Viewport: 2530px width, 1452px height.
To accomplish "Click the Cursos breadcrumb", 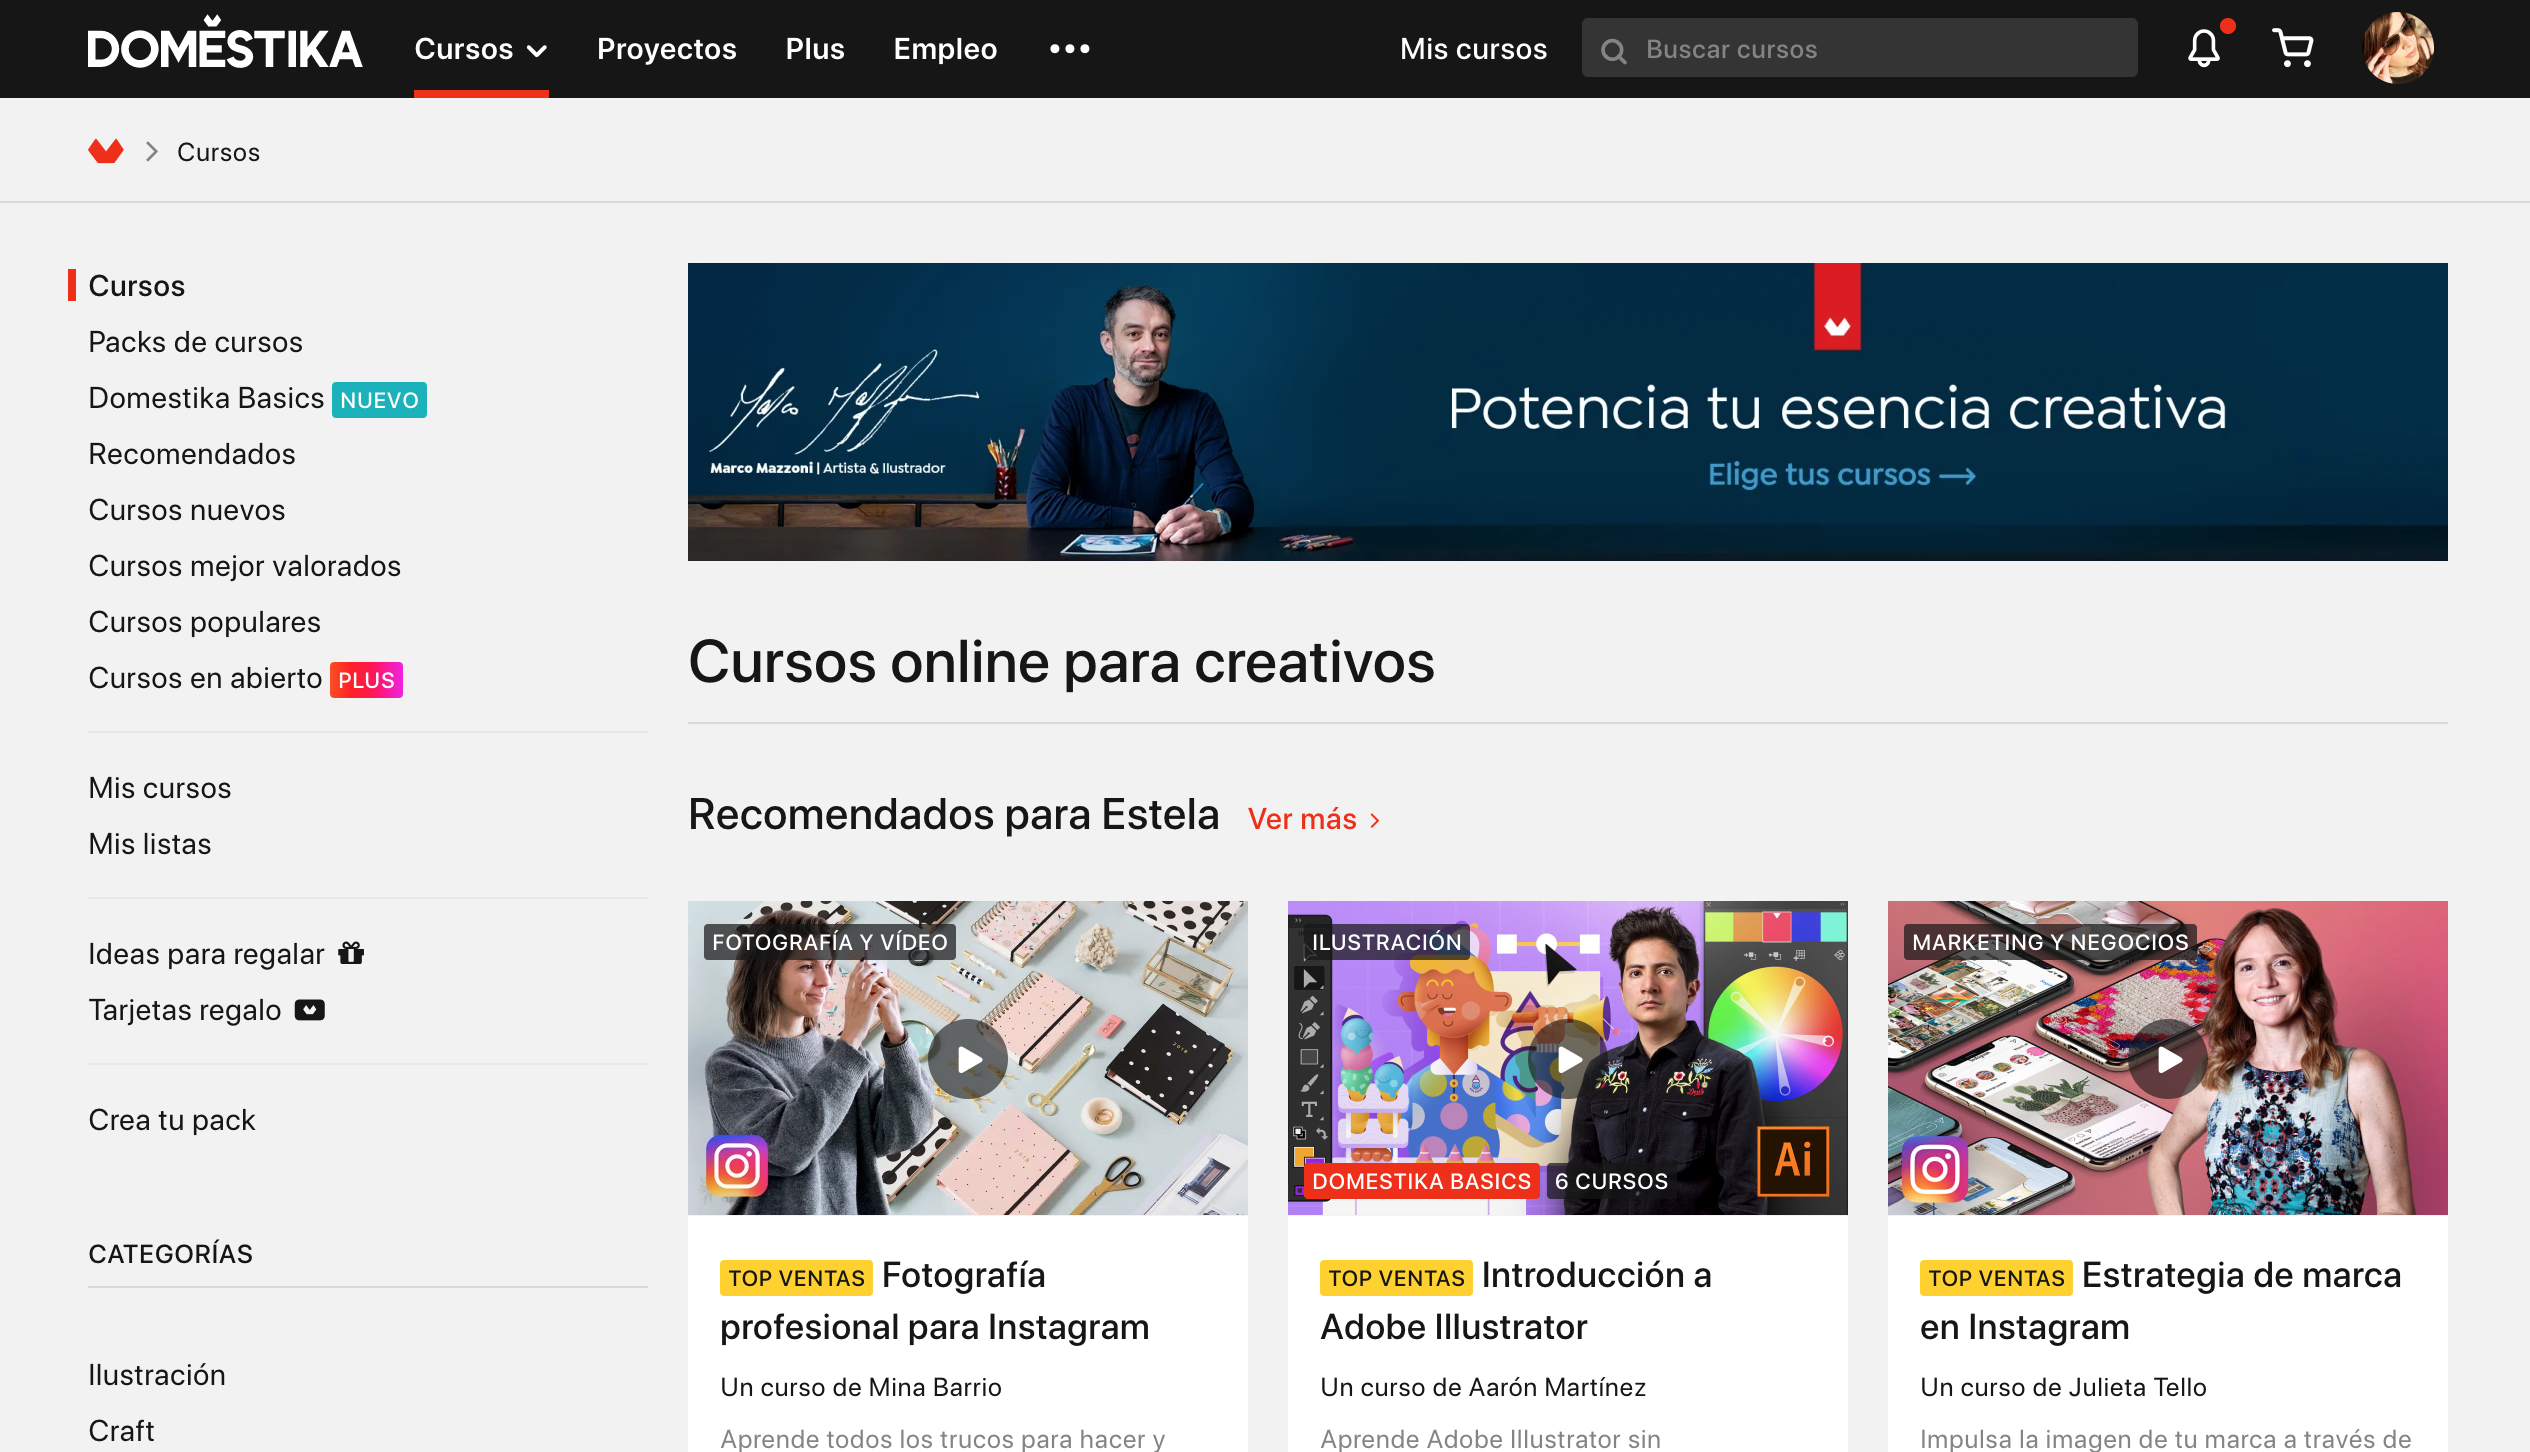I will point(218,152).
